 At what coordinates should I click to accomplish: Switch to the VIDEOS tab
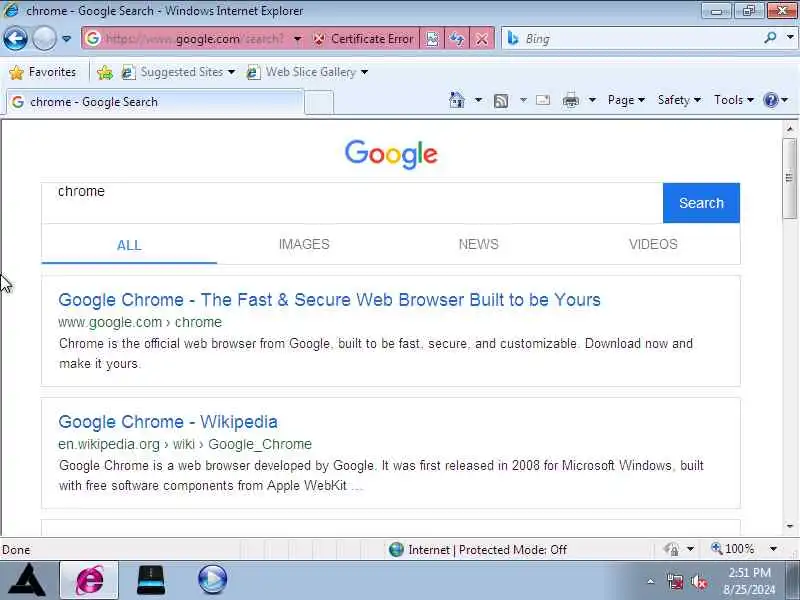tap(653, 244)
